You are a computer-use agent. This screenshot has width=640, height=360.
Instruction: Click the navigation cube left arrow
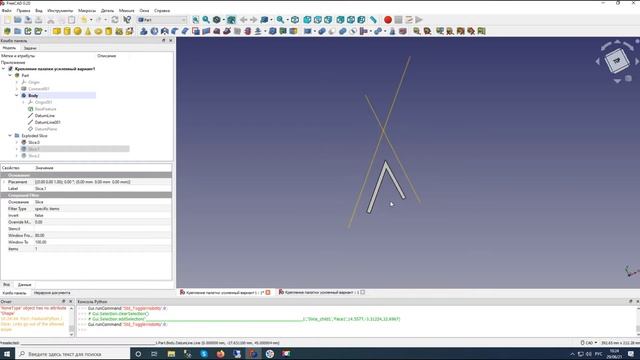(x=598, y=62)
